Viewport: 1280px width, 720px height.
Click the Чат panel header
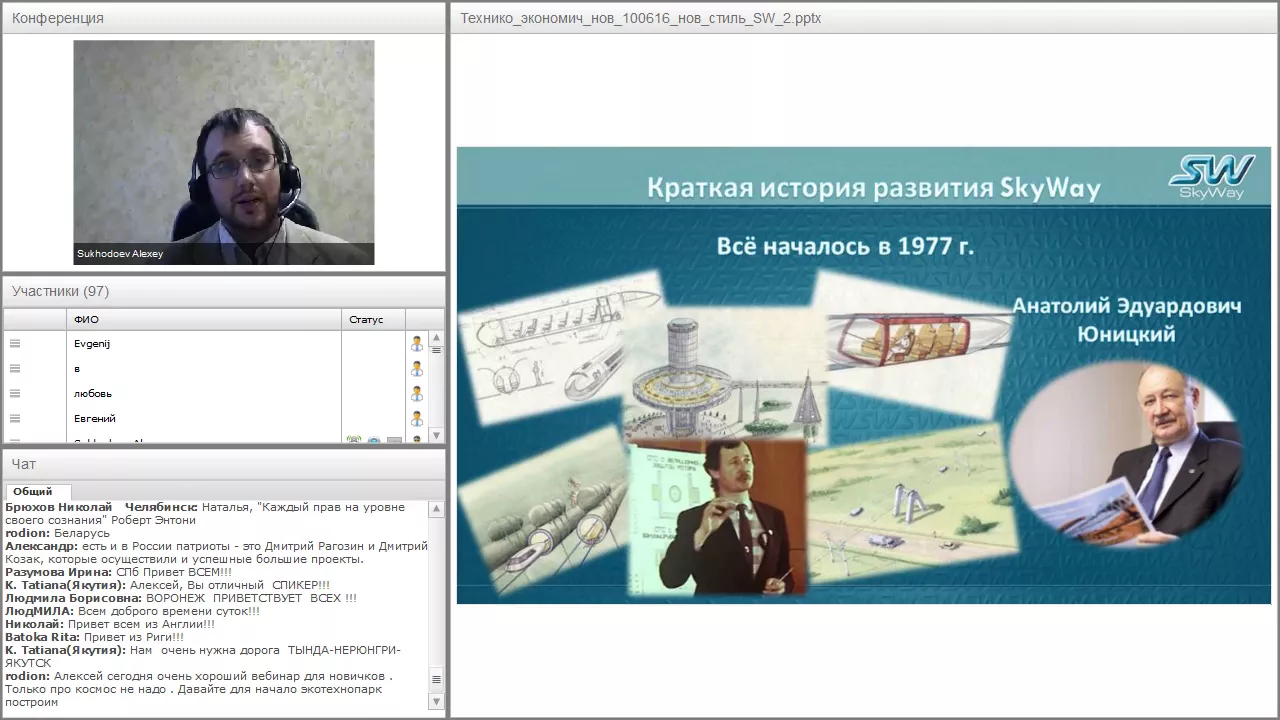coord(224,464)
